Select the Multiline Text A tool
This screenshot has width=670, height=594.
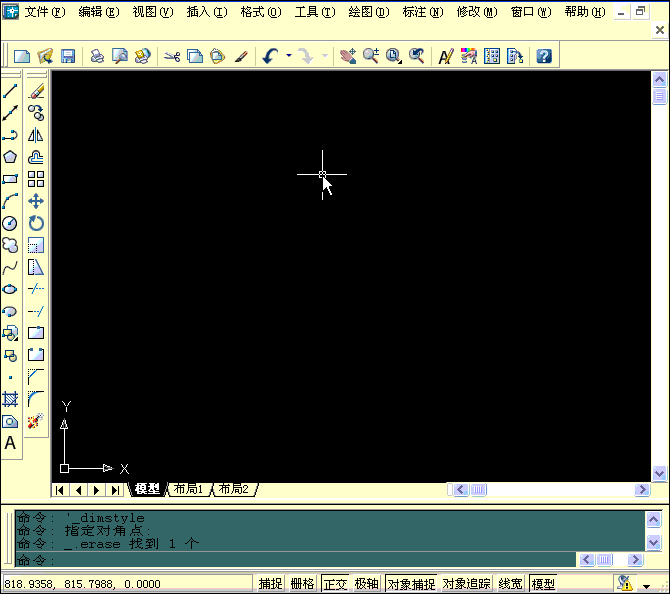[x=10, y=443]
